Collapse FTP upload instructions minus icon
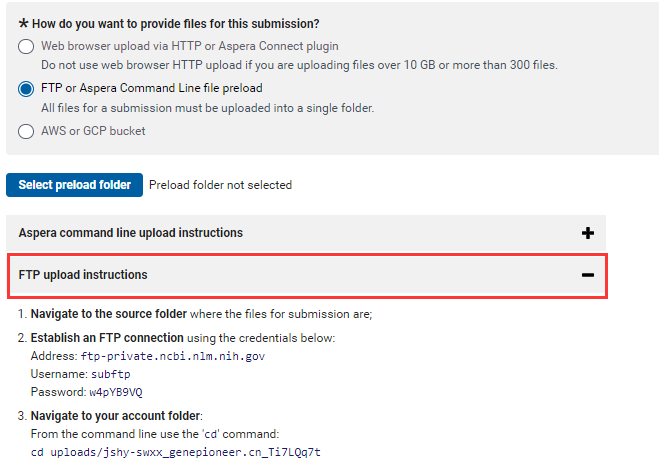659x471 pixels. [588, 275]
